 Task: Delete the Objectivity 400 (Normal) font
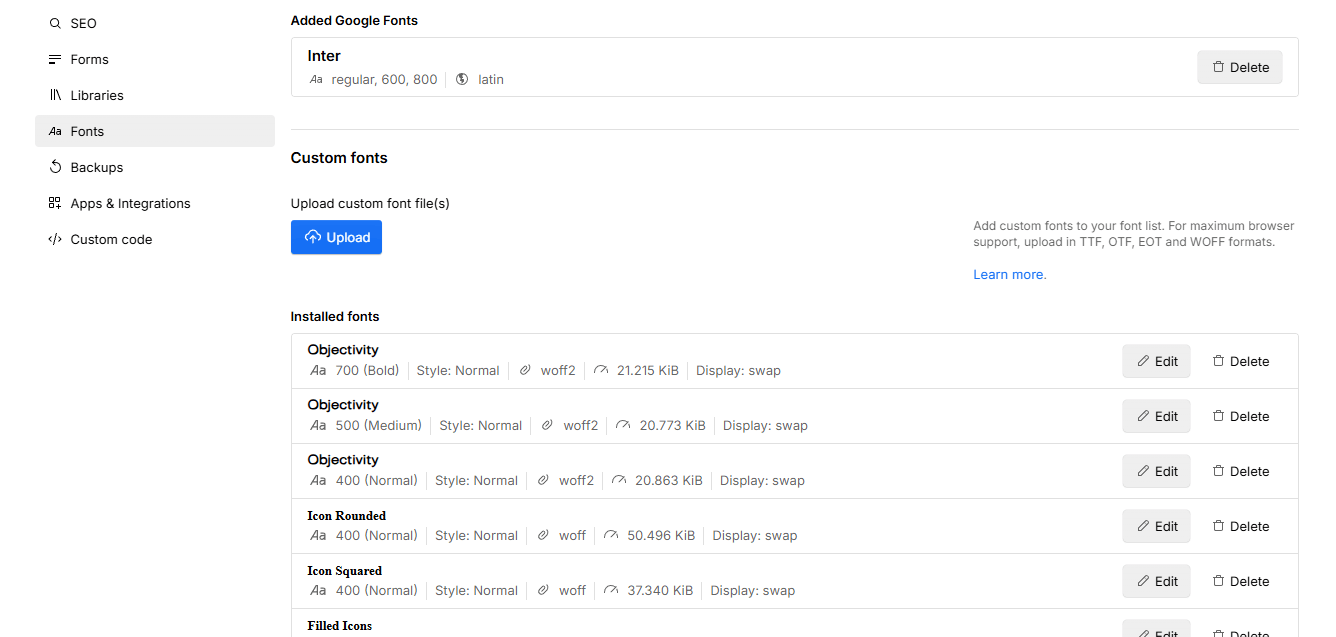(1240, 471)
